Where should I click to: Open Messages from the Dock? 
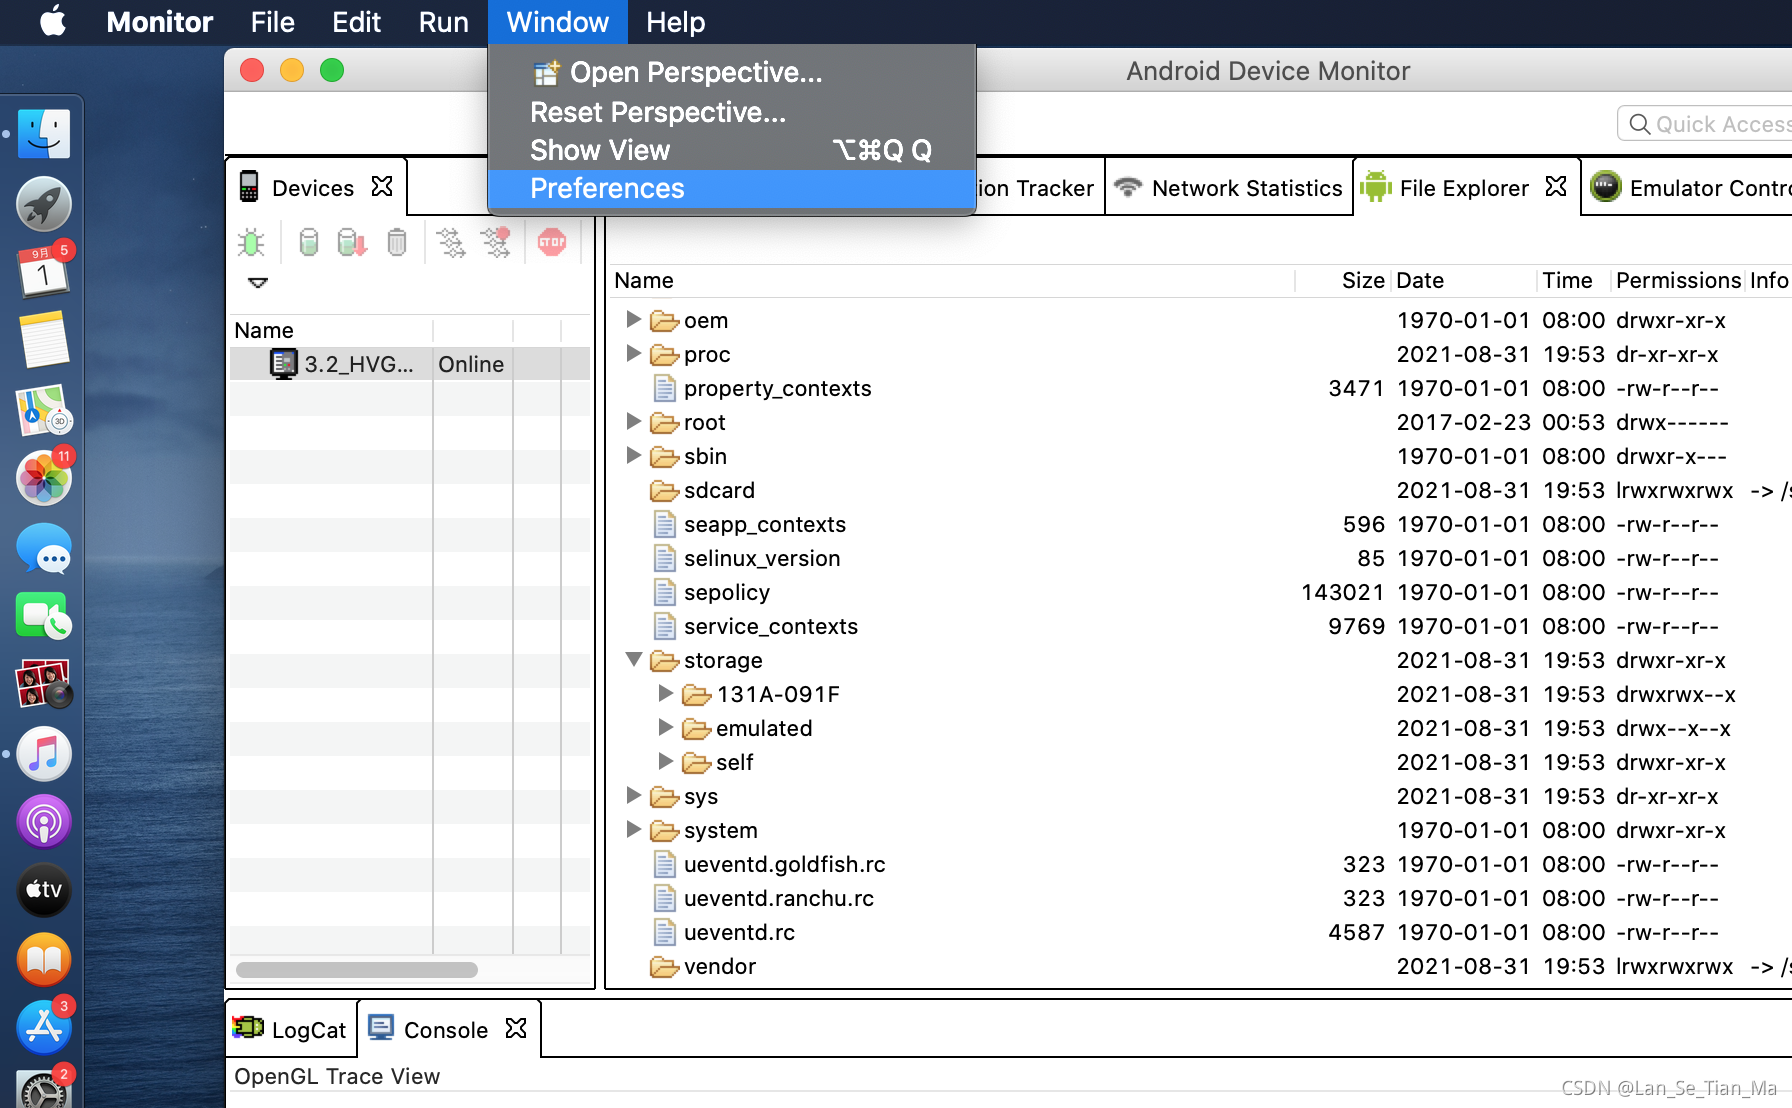pyautogui.click(x=43, y=548)
